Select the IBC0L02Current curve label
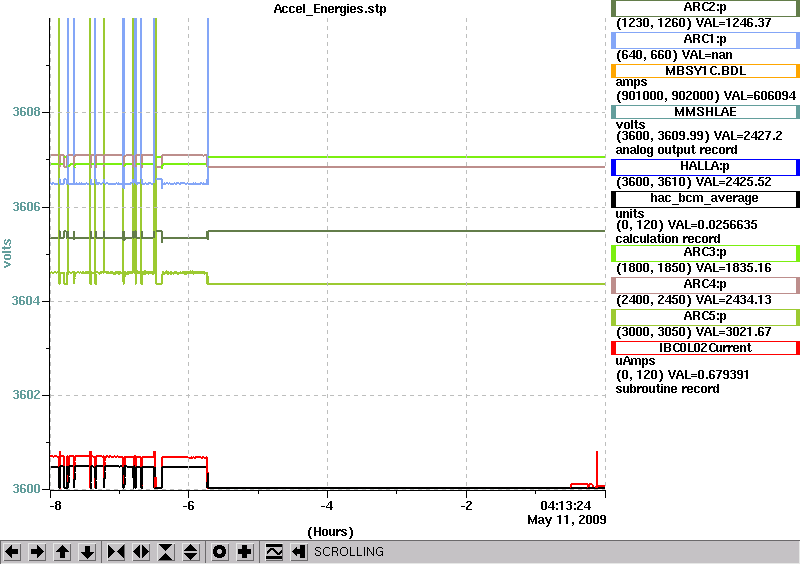The image size is (800, 564). click(x=705, y=348)
